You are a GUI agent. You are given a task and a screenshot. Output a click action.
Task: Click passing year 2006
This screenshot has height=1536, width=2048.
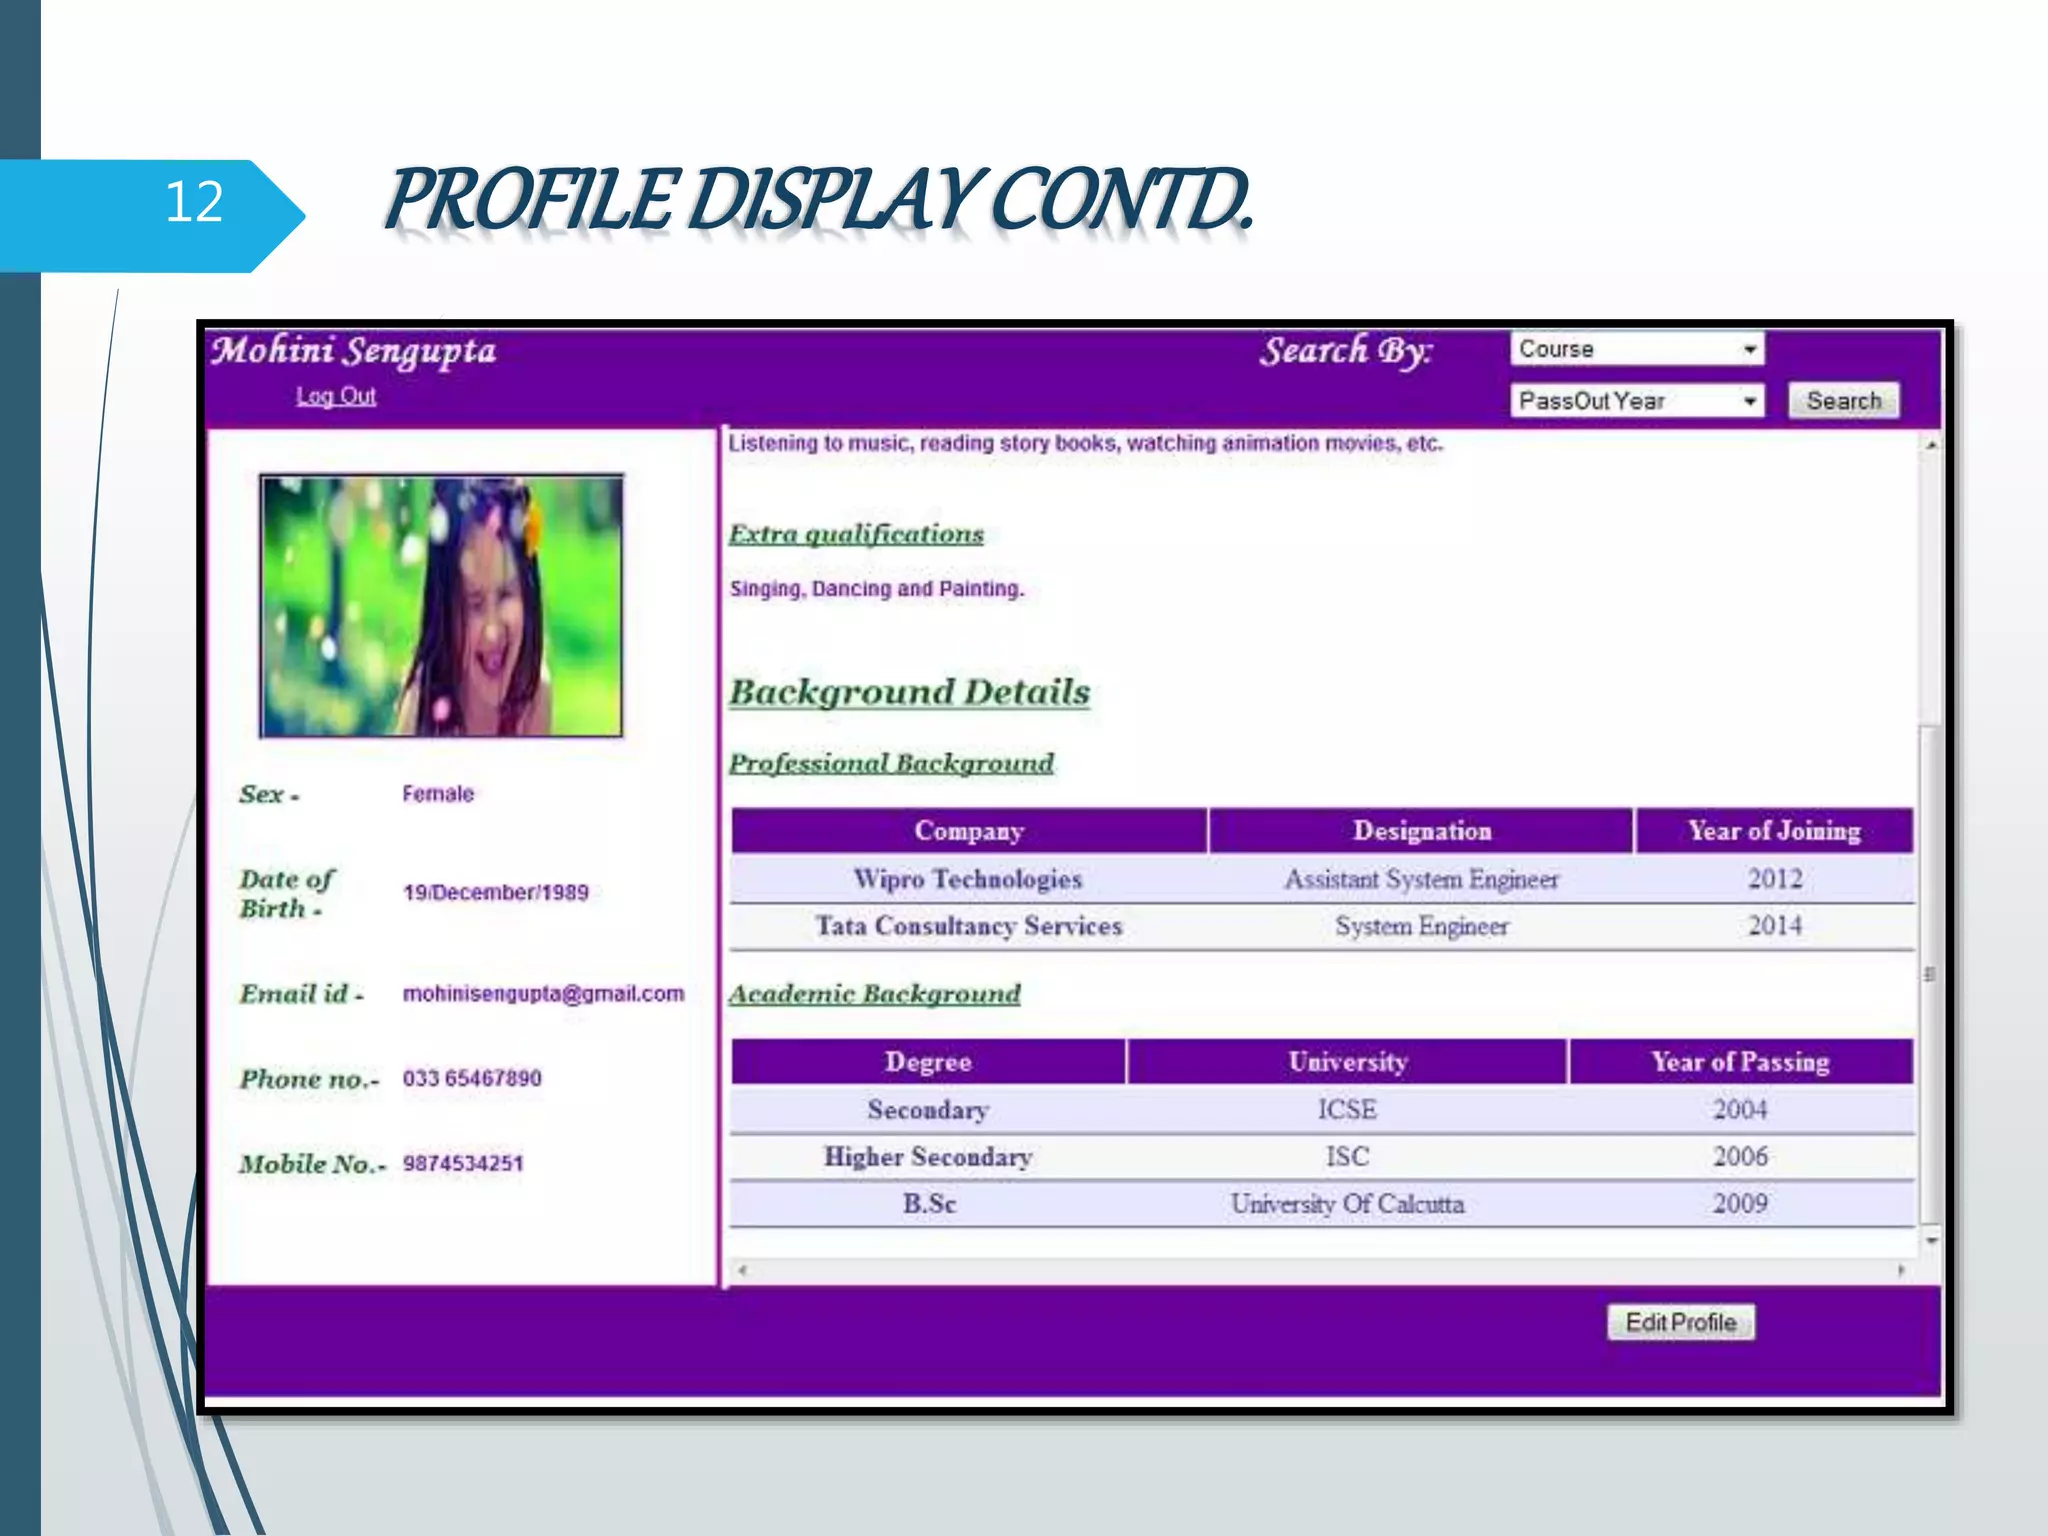(x=1740, y=1157)
